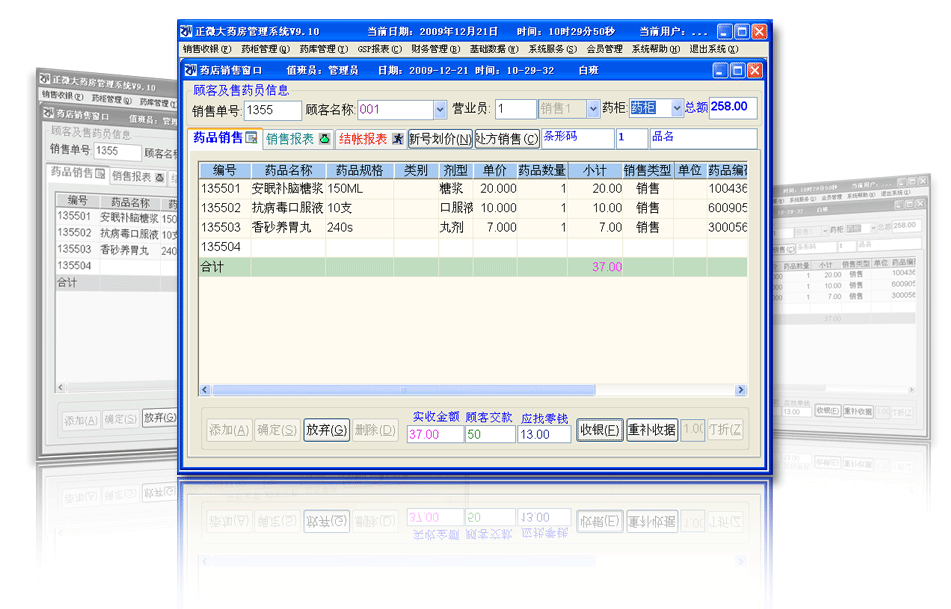
Task: Click the 收银(E) button
Action: (600, 430)
